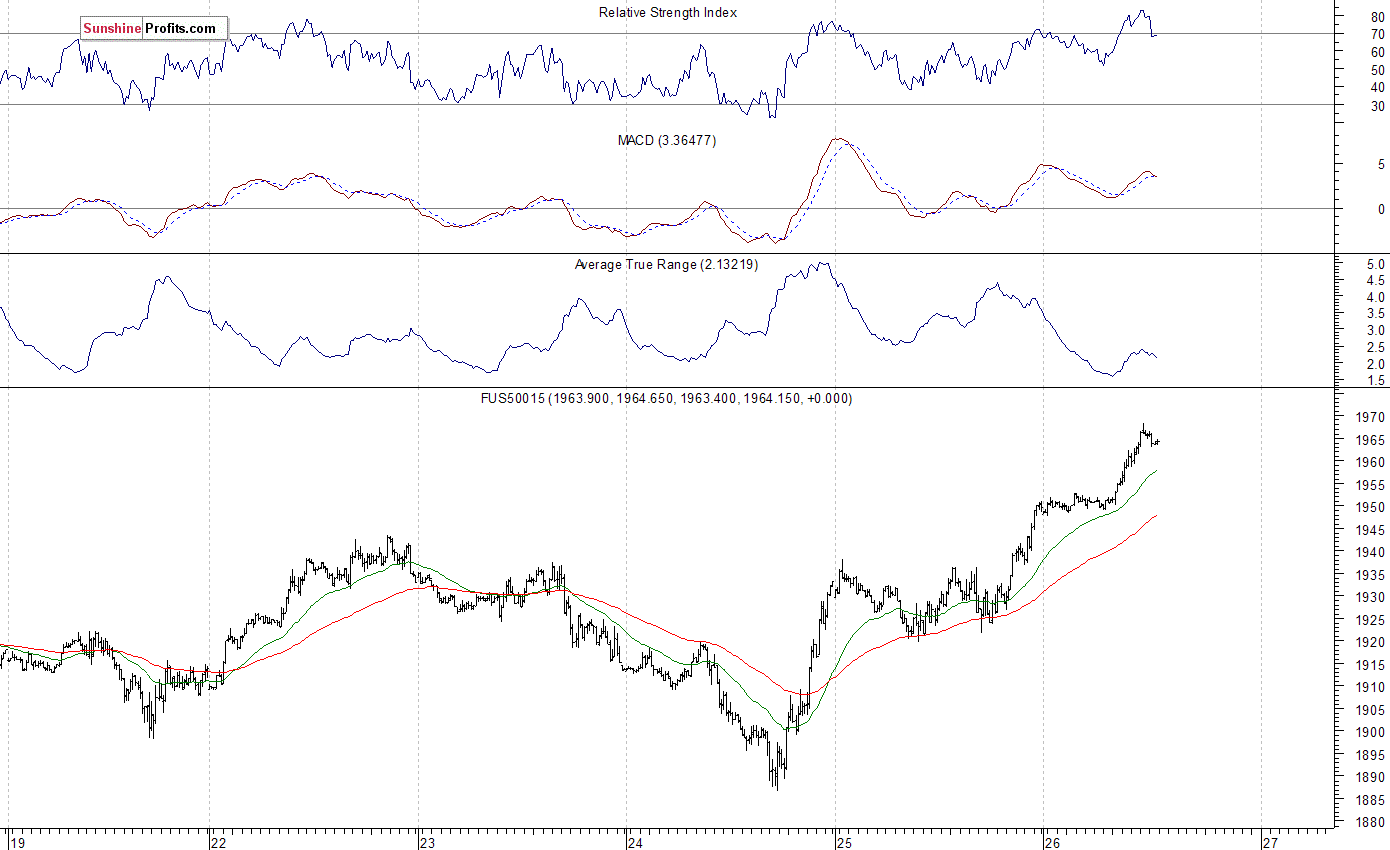Click the date label 22 on time axis
1390x850 pixels.
point(218,842)
